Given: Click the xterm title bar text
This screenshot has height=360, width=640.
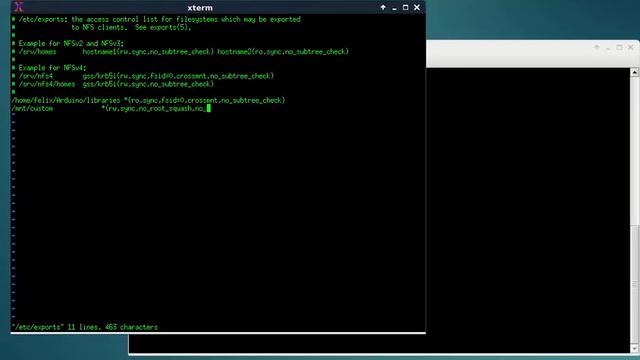Looking at the screenshot, I should pyautogui.click(x=200, y=8).
